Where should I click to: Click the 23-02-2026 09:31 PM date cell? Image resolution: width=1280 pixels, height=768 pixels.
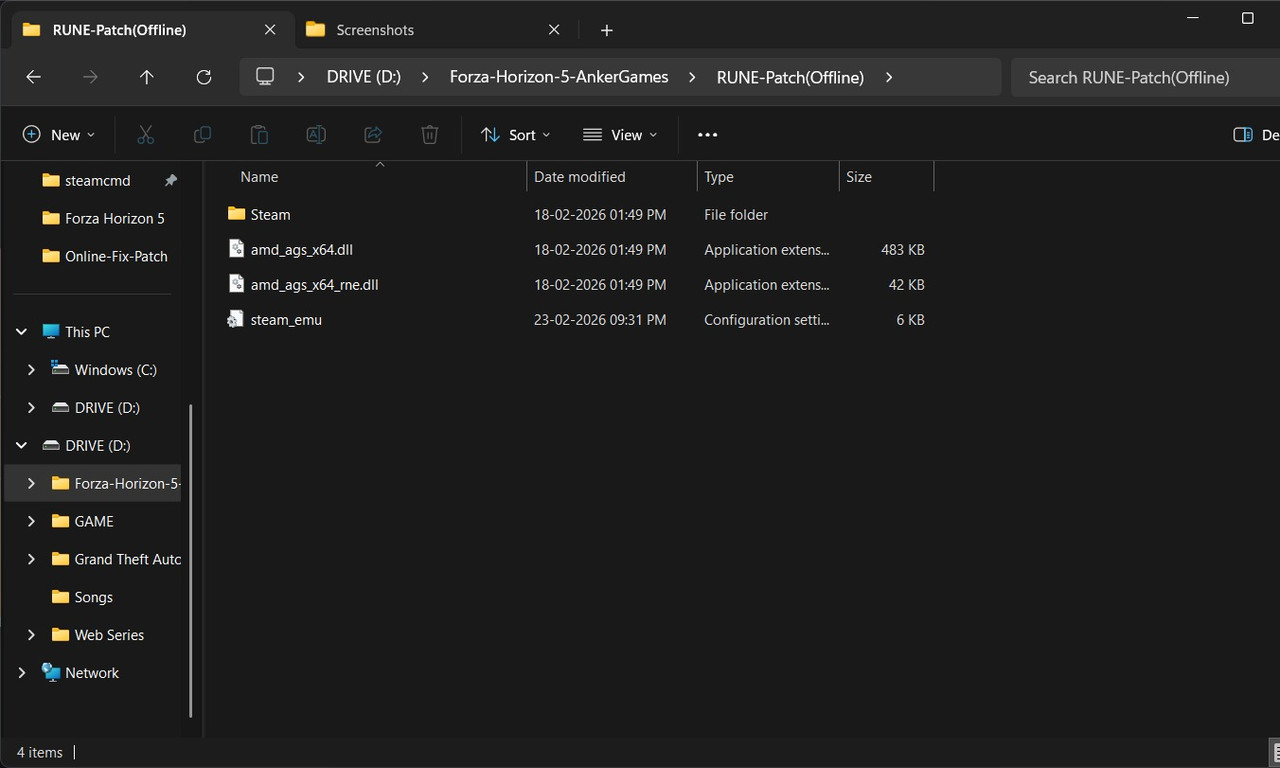click(x=600, y=319)
